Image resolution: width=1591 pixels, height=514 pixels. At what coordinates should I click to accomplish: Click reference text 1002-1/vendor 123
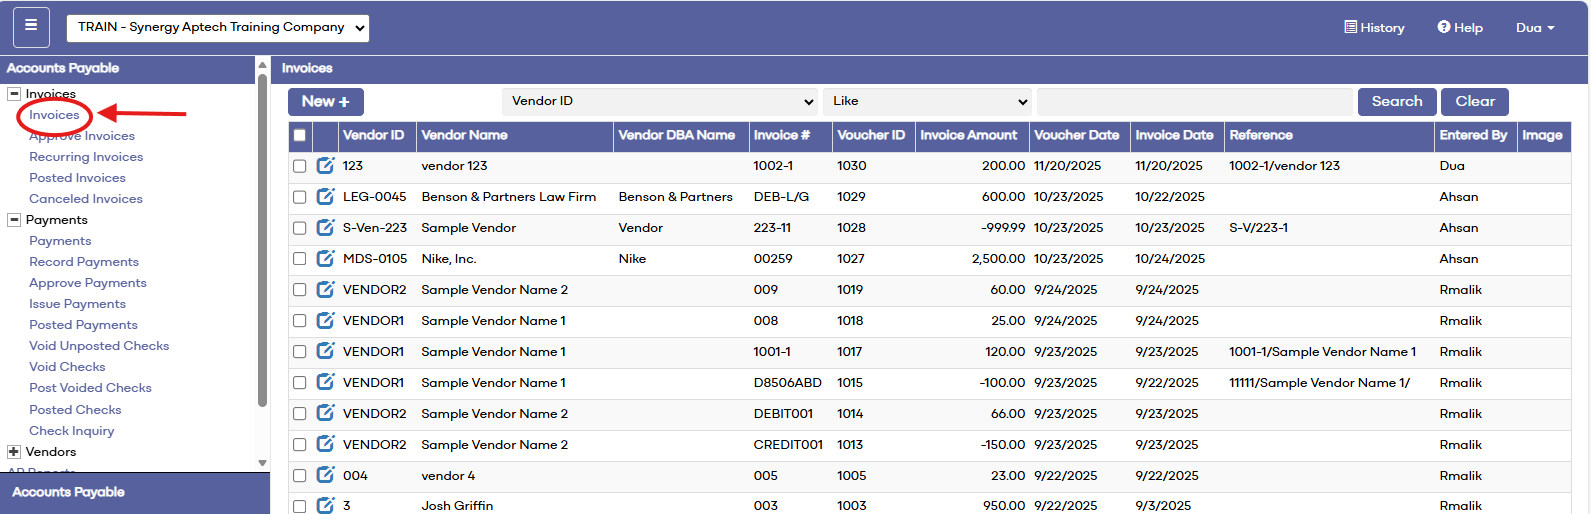pos(1284,166)
